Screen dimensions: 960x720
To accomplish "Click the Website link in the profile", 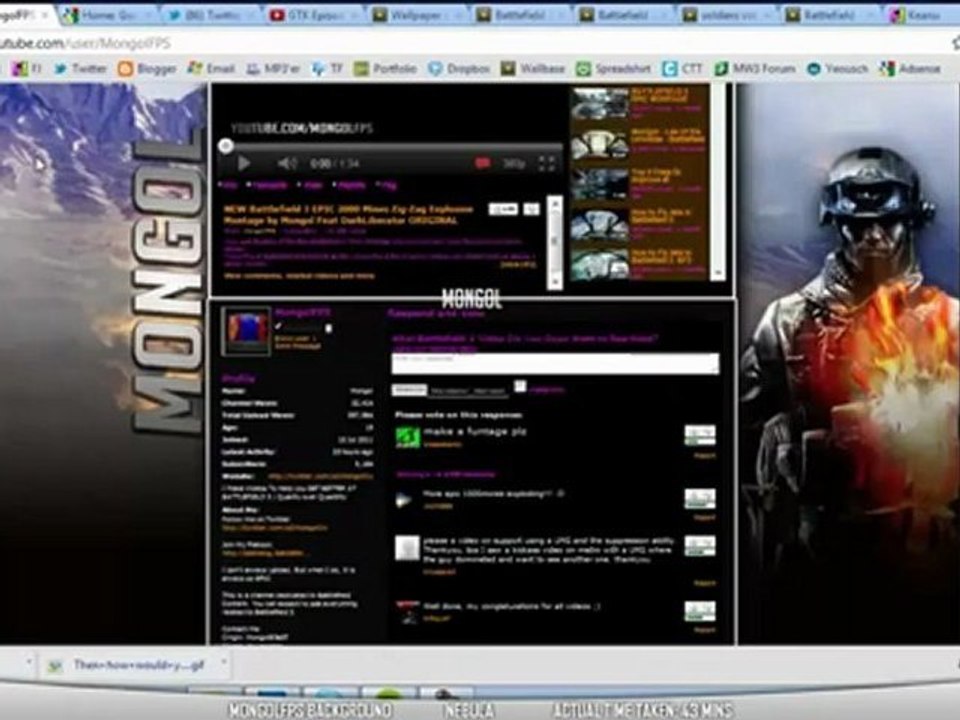I will point(321,476).
